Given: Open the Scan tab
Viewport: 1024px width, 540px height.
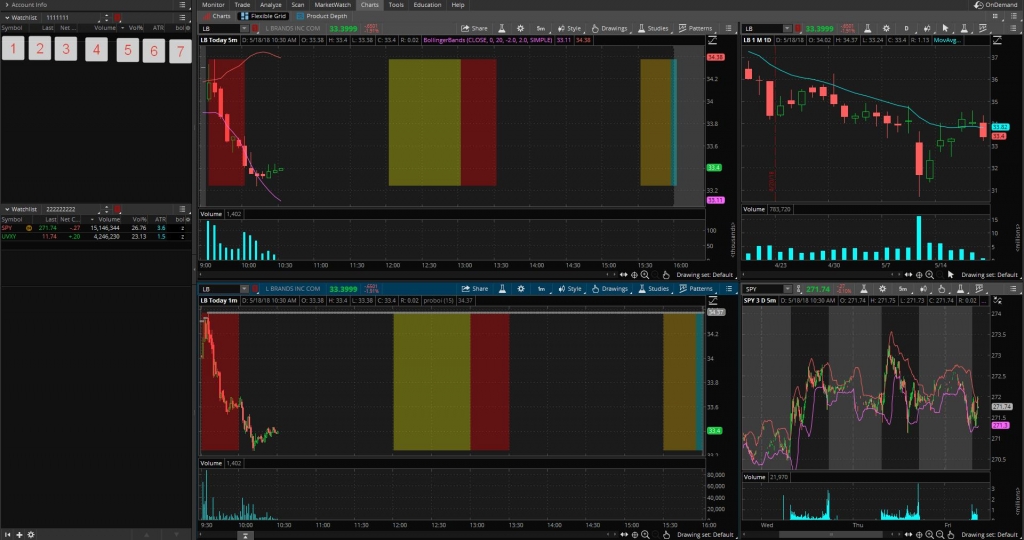Looking at the screenshot, I should [298, 5].
